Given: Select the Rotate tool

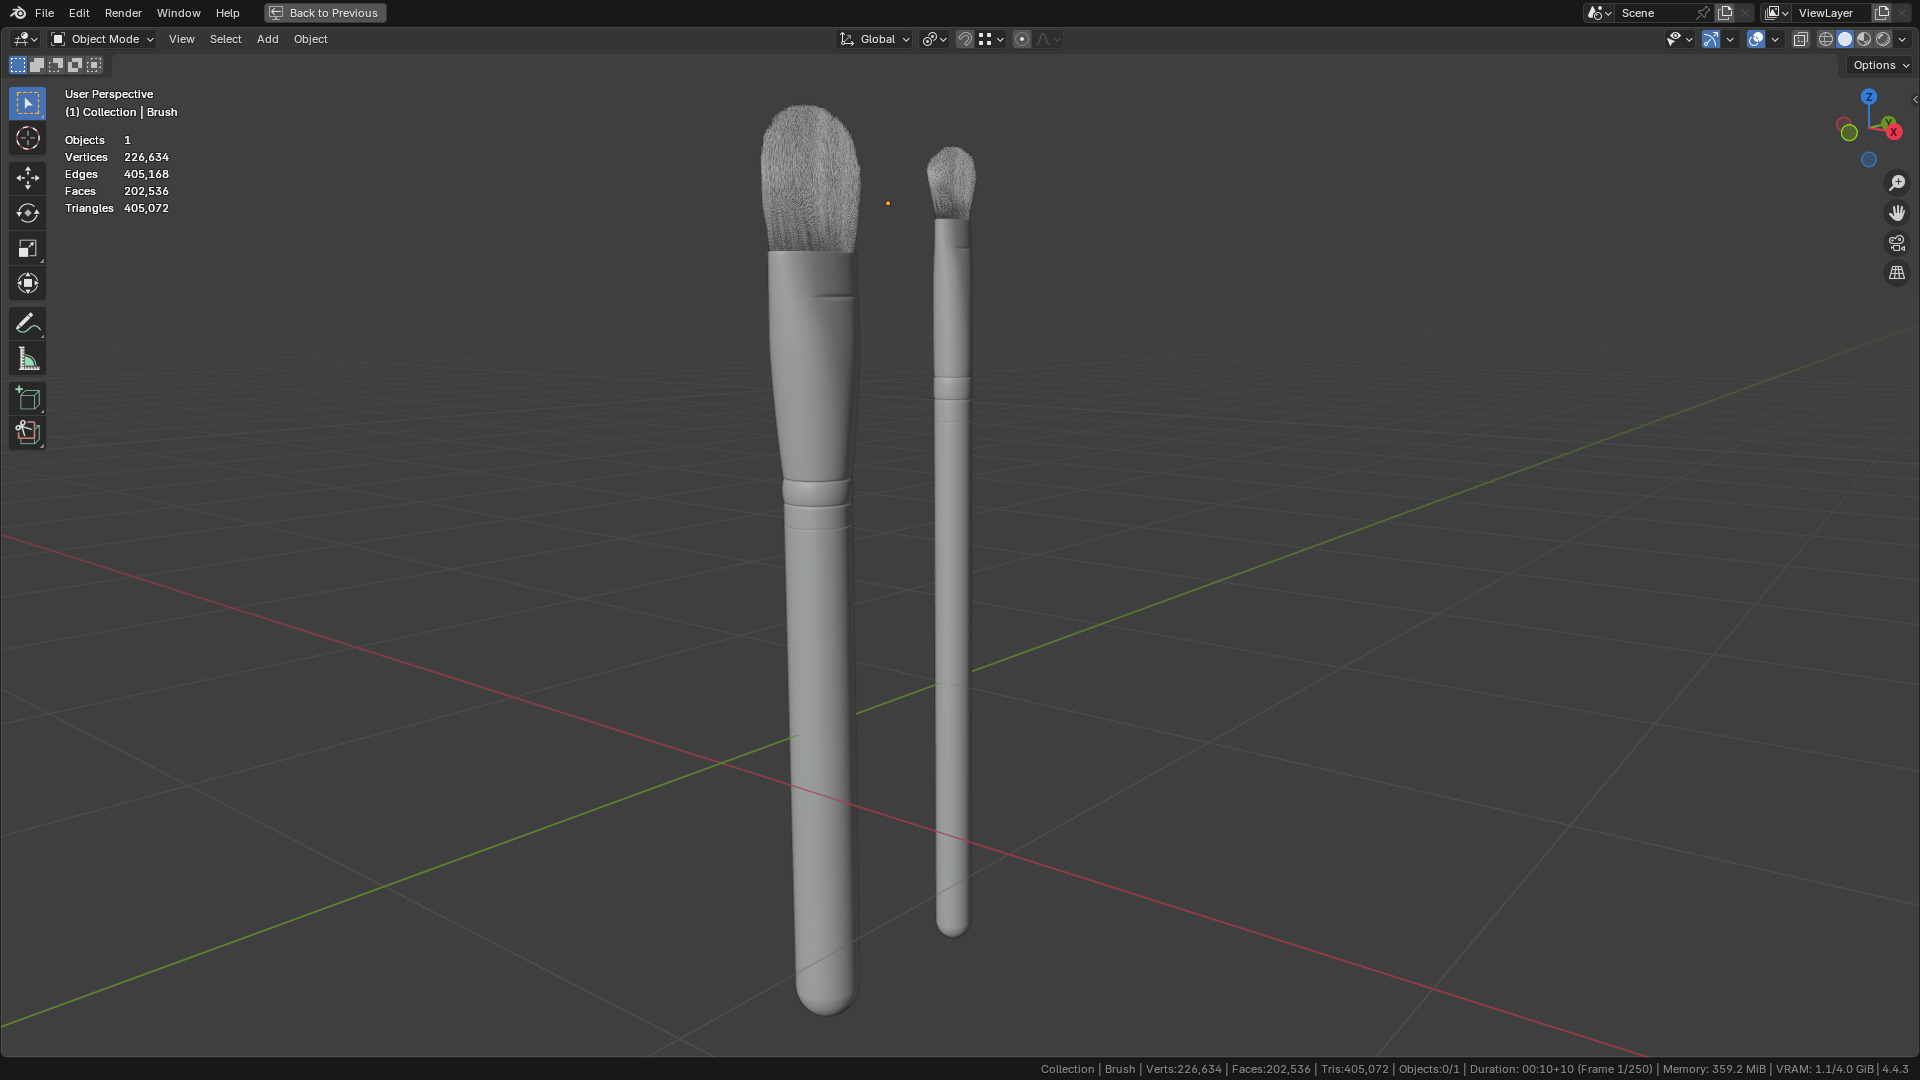Looking at the screenshot, I should click(x=27, y=214).
